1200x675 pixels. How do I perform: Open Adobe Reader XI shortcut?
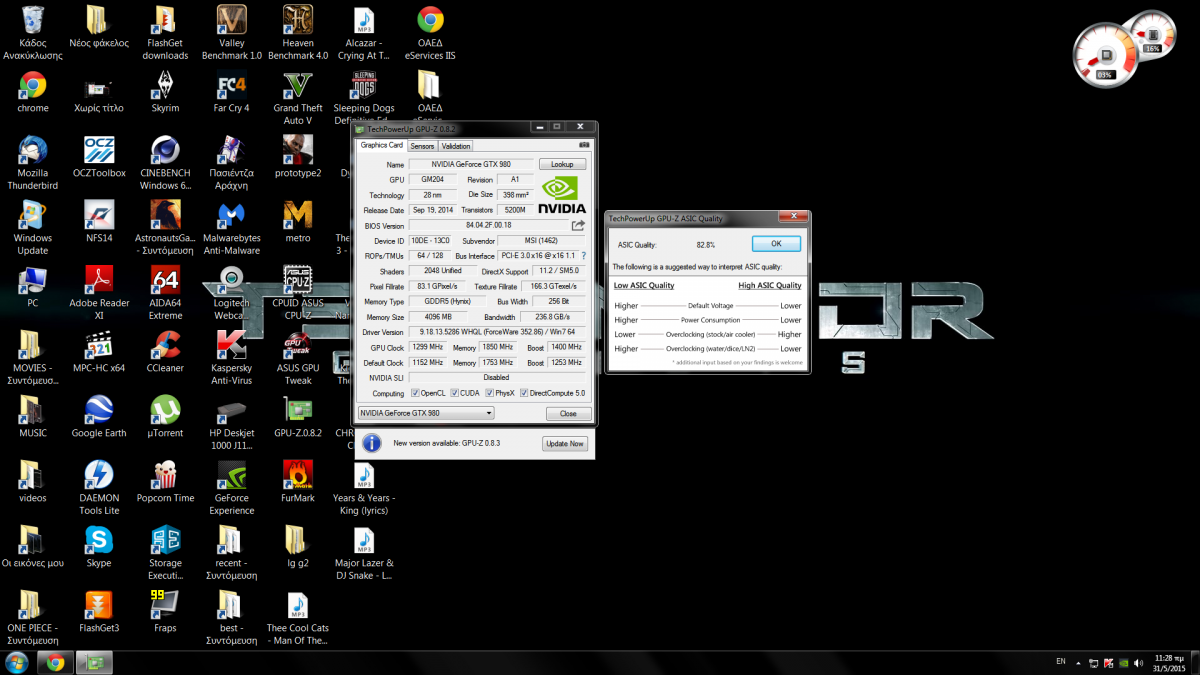click(x=99, y=291)
